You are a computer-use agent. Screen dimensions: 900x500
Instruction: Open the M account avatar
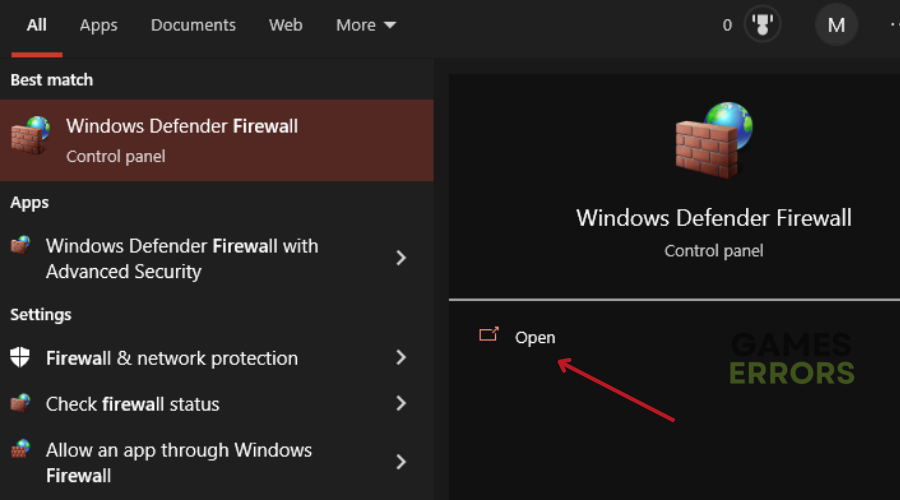836,25
